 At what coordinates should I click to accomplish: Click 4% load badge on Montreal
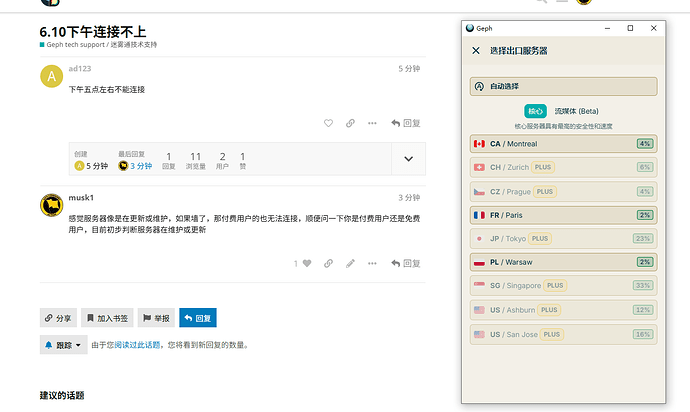click(645, 144)
